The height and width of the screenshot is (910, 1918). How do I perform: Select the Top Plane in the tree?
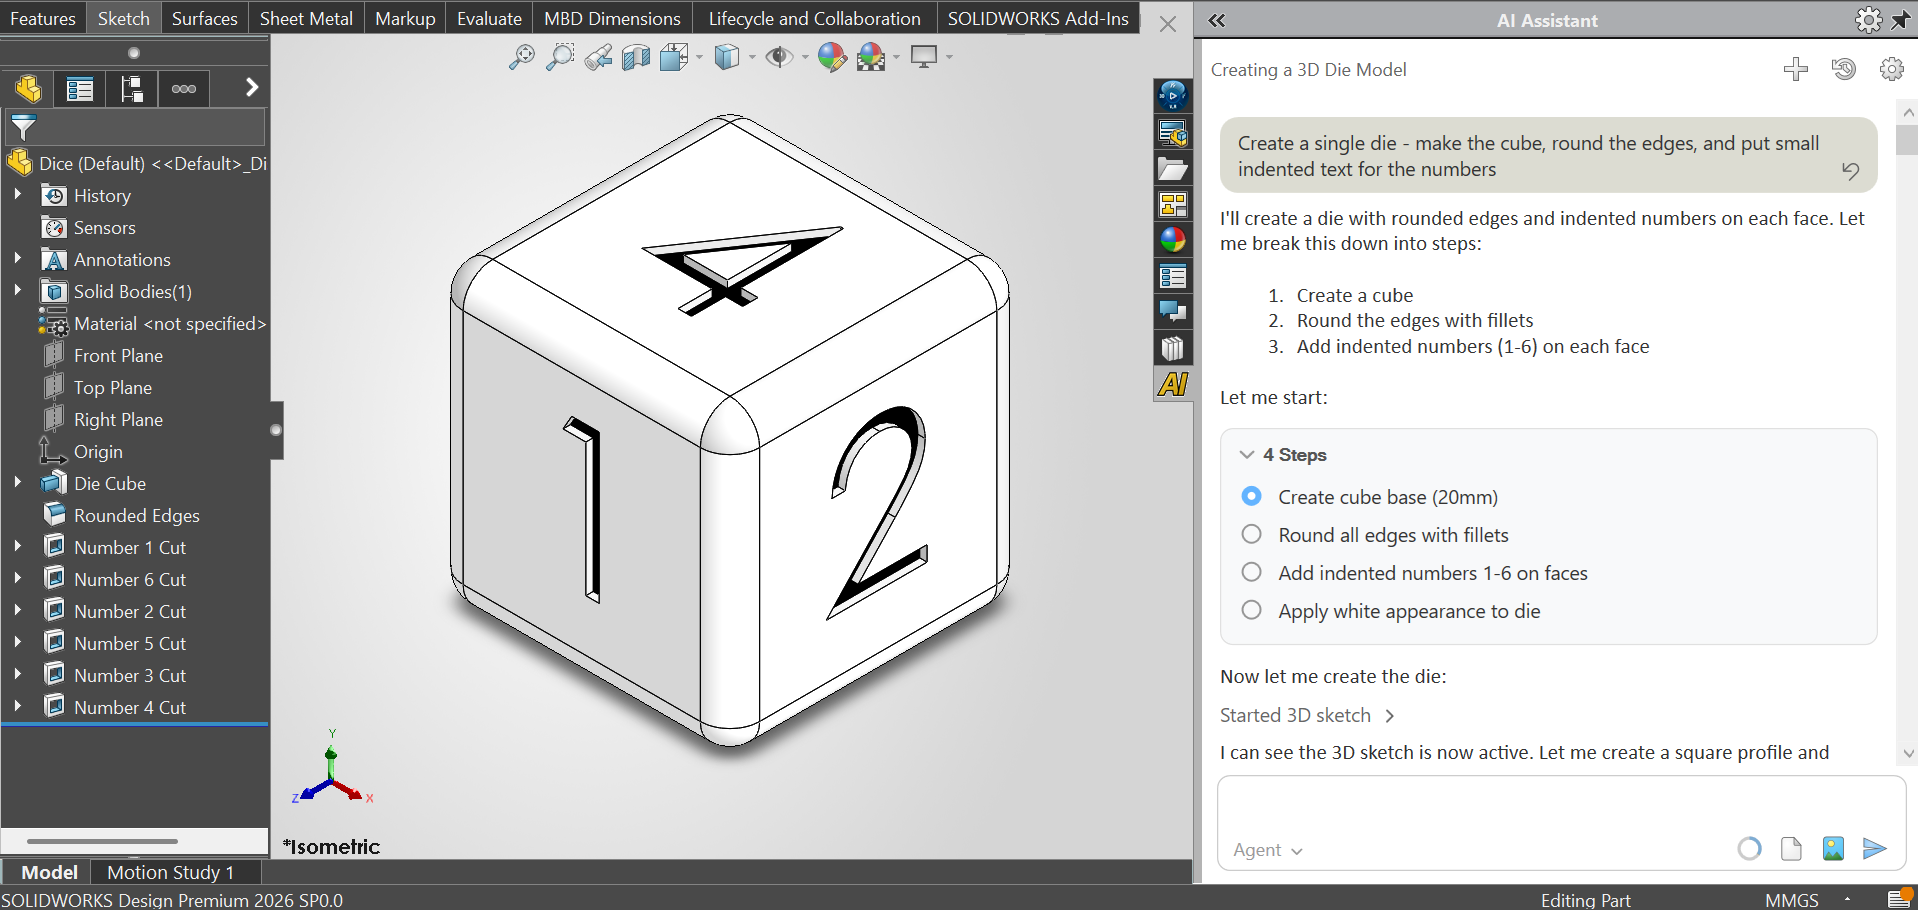(x=113, y=387)
